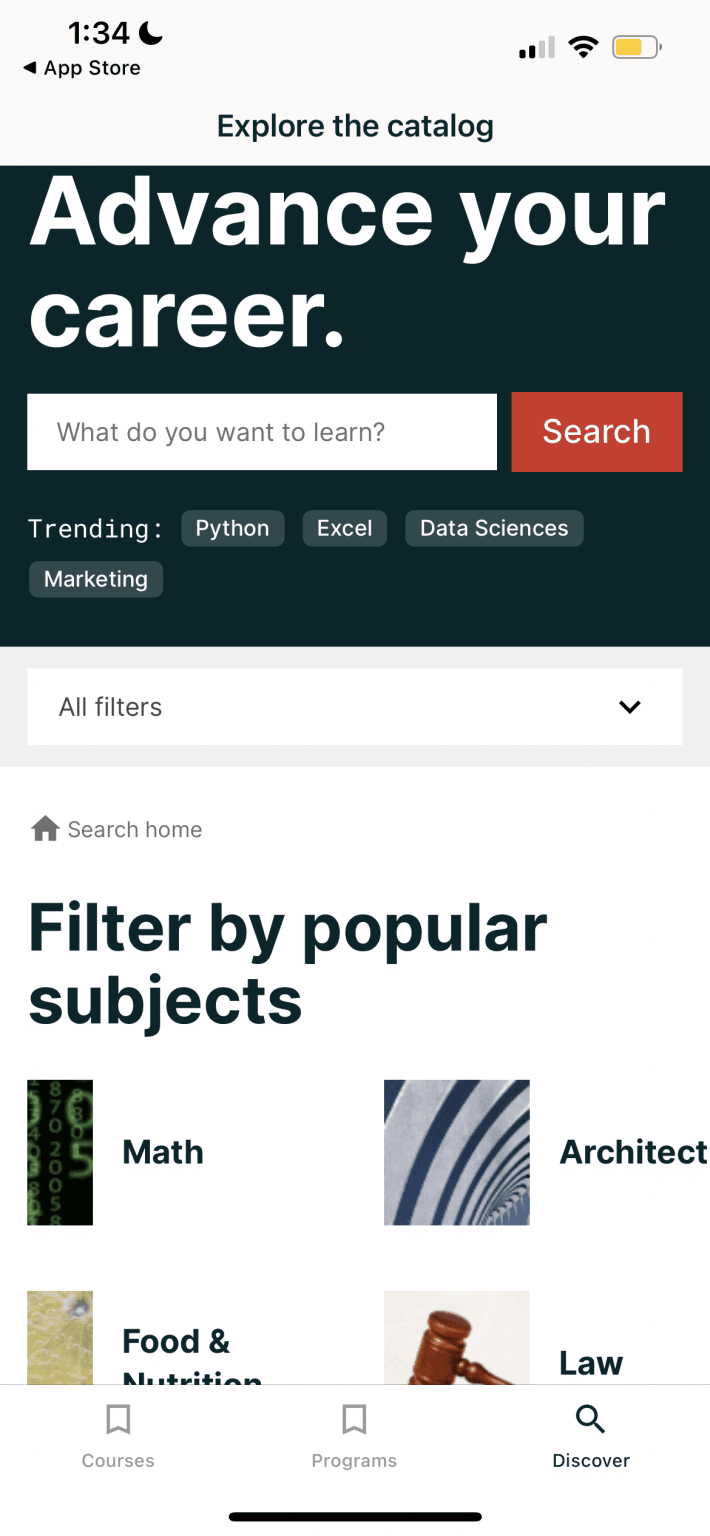Tap the Programs bookmark icon

[x=354, y=1419]
